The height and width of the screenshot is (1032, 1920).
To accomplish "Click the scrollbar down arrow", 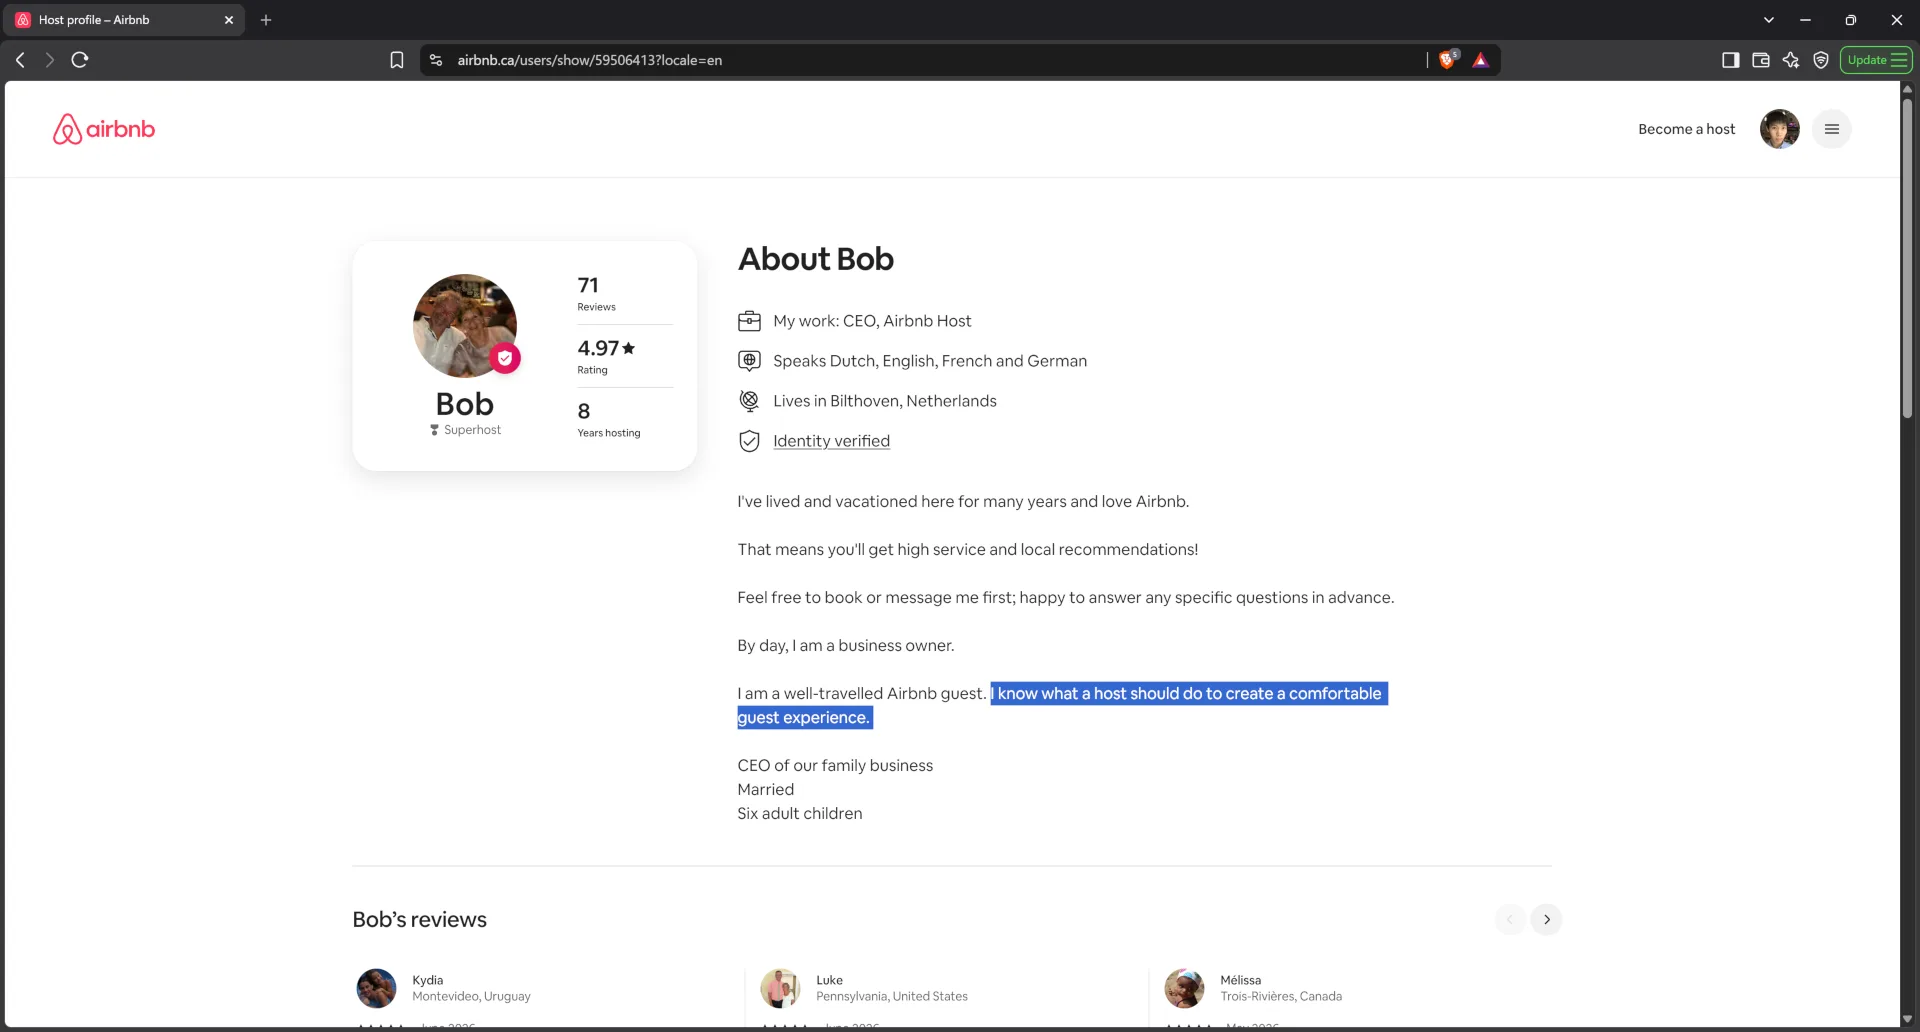I will [1907, 1019].
